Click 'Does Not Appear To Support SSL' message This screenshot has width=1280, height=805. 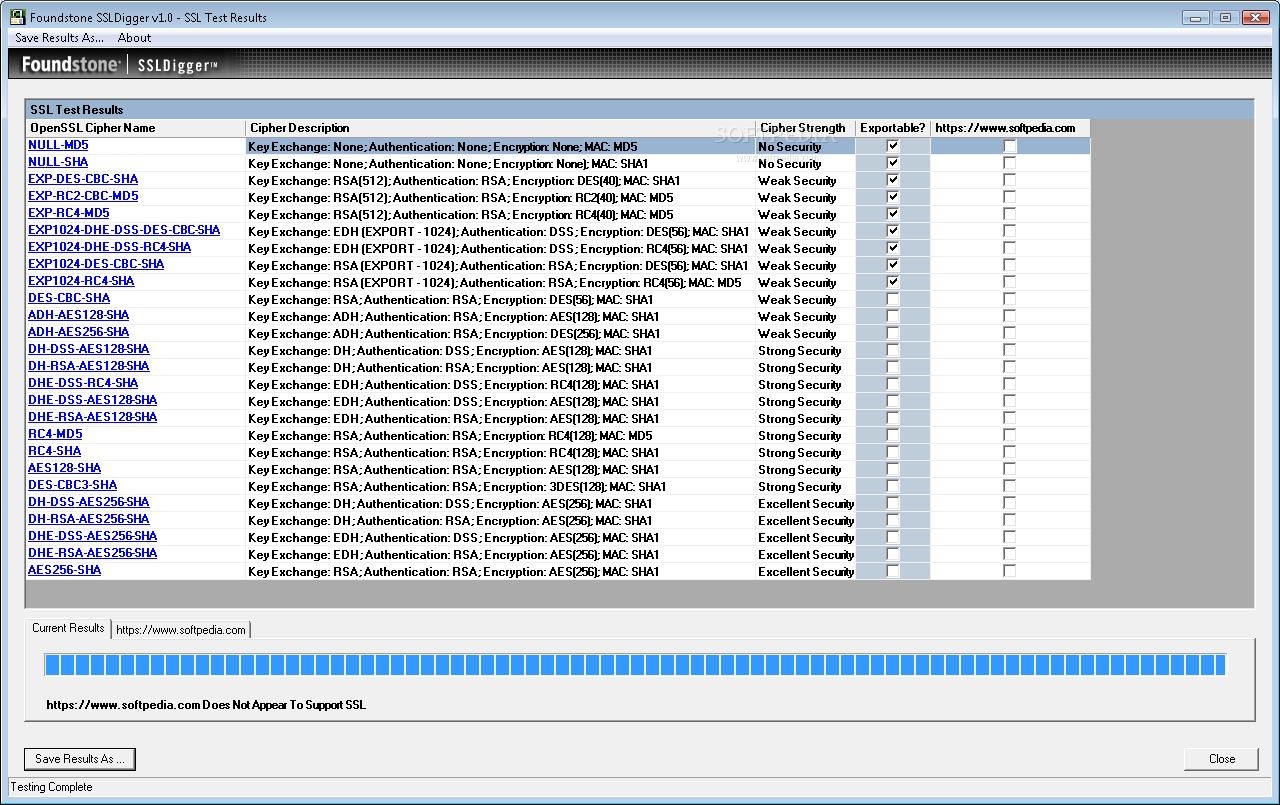[x=285, y=705]
